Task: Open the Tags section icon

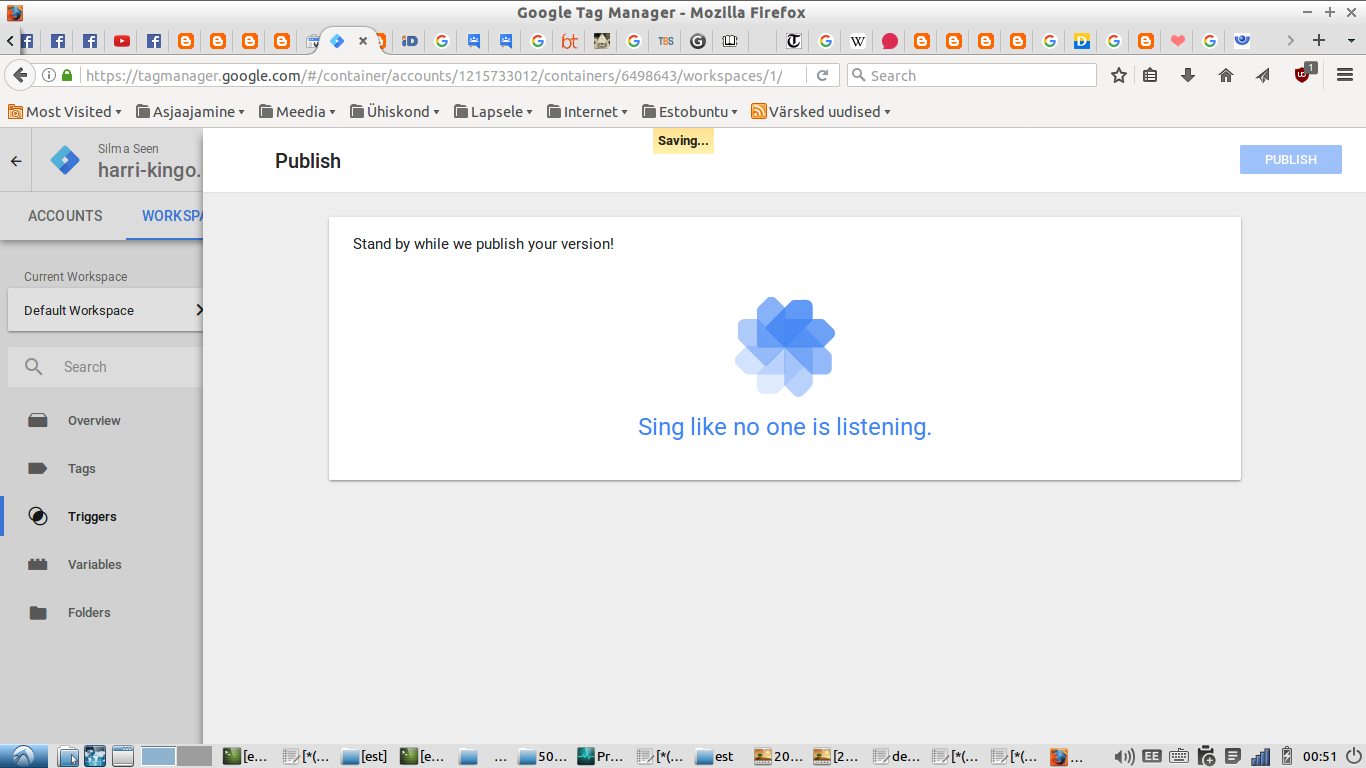Action: pos(38,468)
